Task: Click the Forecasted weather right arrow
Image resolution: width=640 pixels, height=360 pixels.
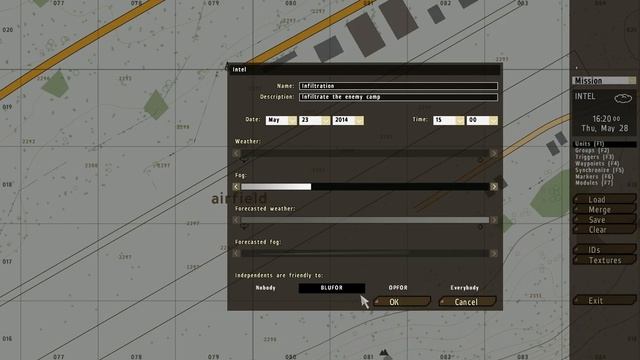Action: pyautogui.click(x=493, y=220)
